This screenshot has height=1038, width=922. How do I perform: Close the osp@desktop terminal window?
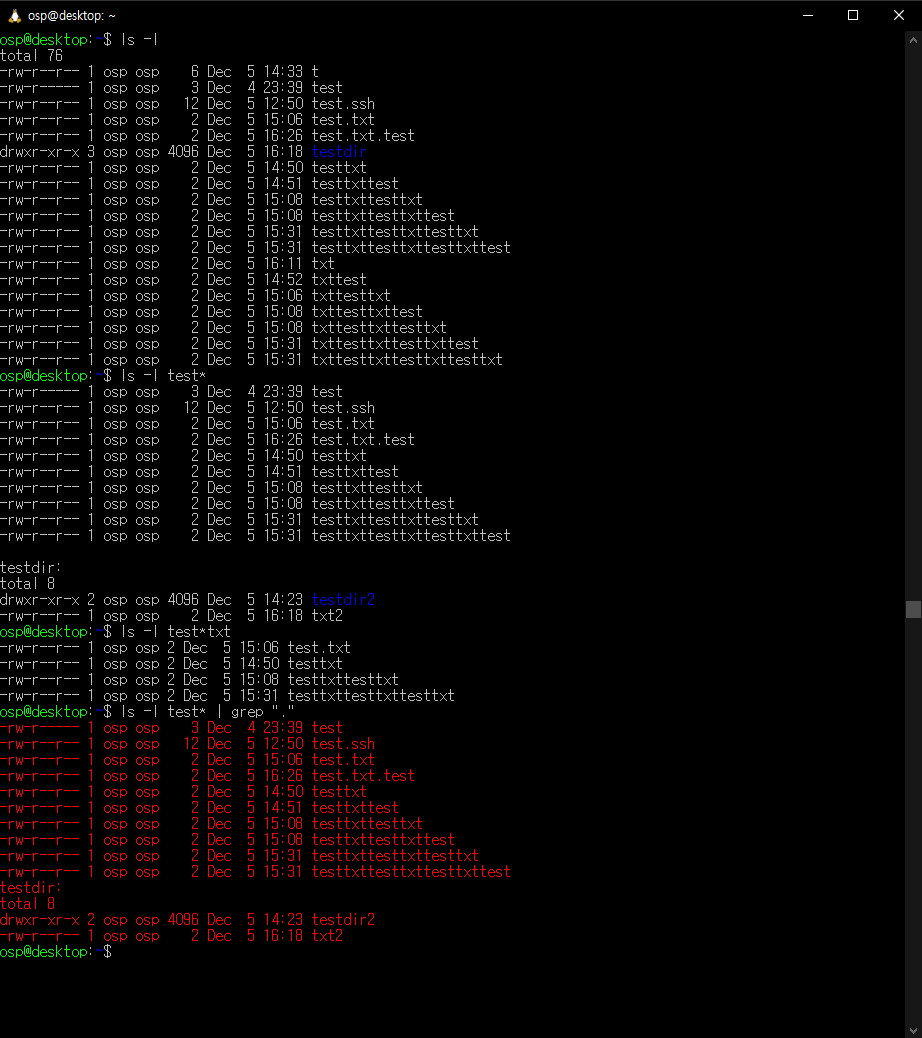899,15
